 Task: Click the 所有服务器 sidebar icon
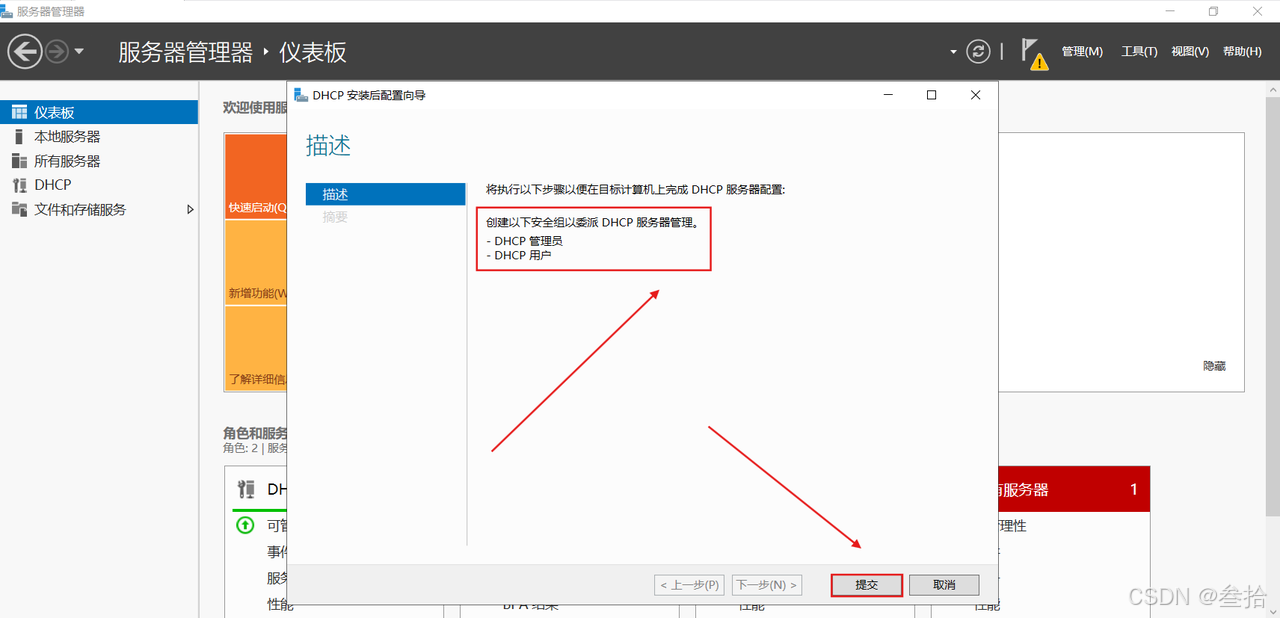pyautogui.click(x=19, y=161)
